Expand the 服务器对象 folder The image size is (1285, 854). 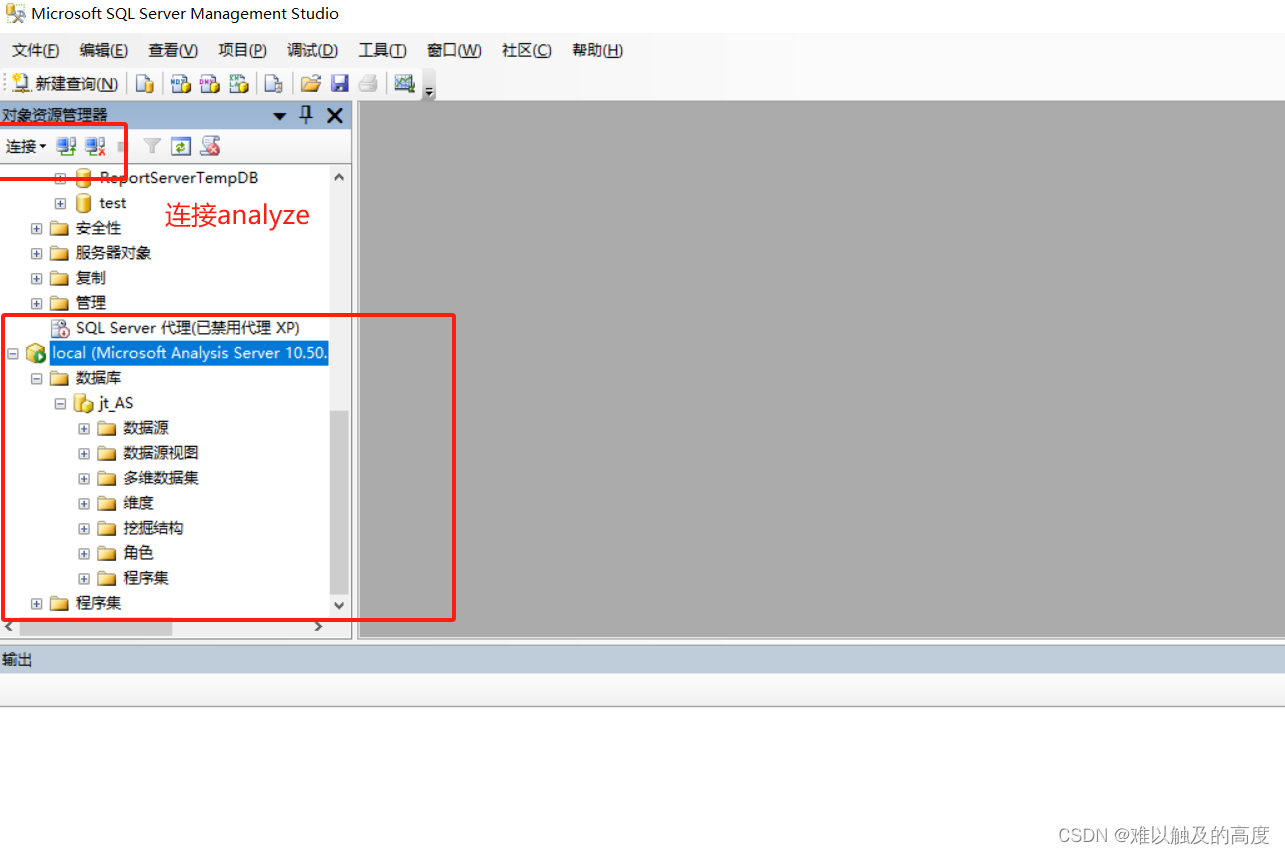(x=37, y=253)
